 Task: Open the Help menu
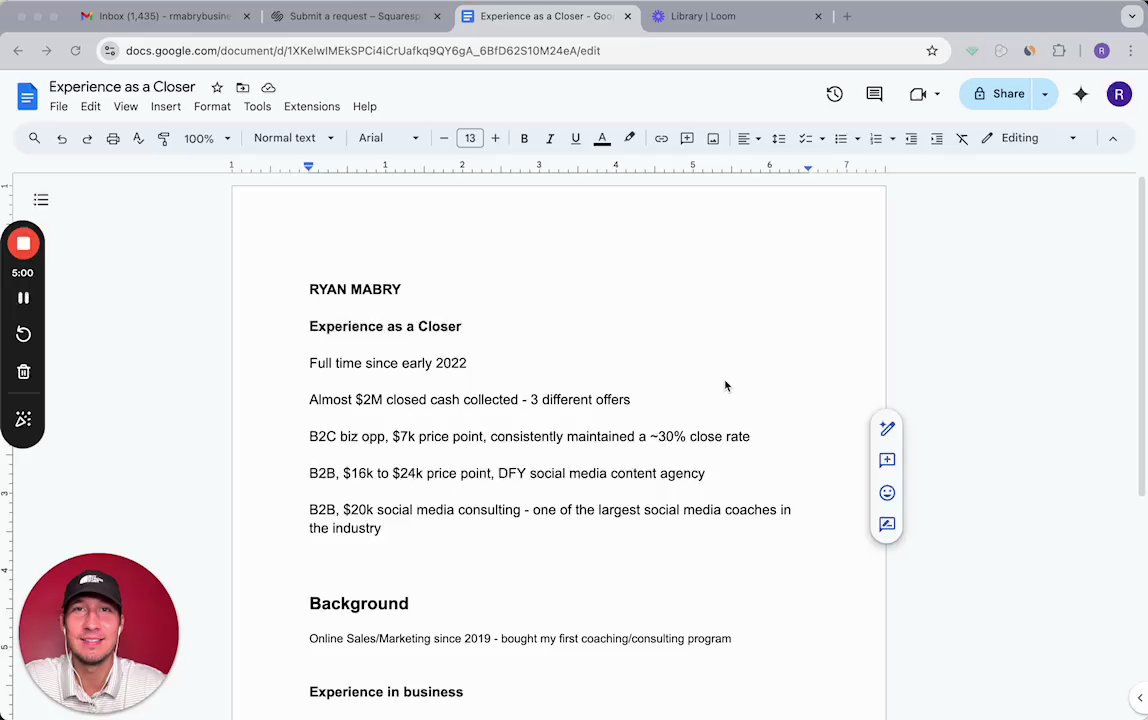[365, 106]
